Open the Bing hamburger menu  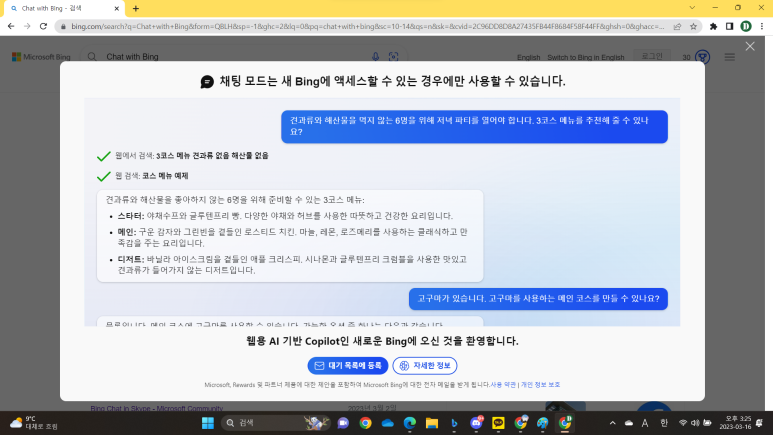(x=730, y=57)
